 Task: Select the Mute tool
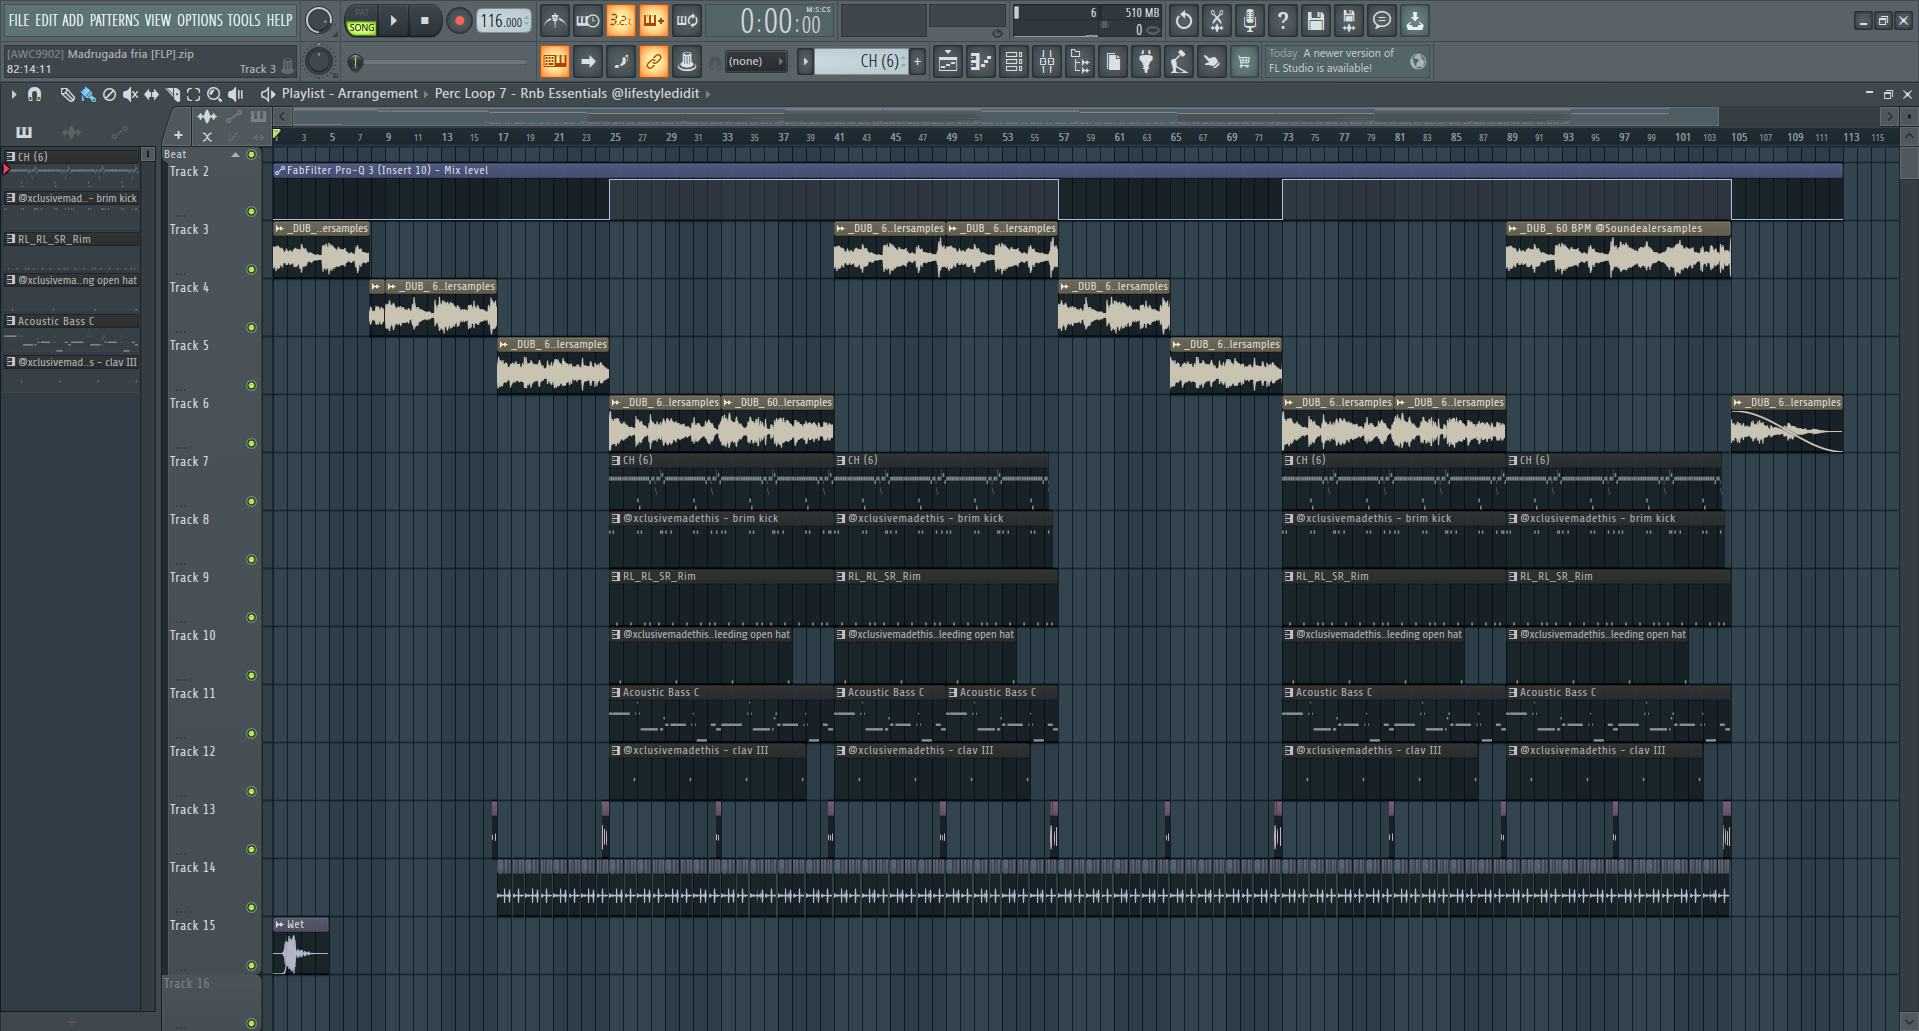pyautogui.click(x=130, y=94)
